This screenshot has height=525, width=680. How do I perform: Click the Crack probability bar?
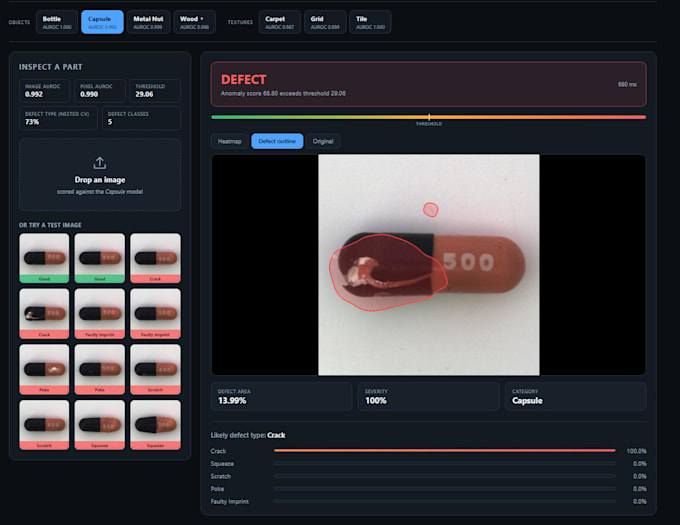point(445,451)
